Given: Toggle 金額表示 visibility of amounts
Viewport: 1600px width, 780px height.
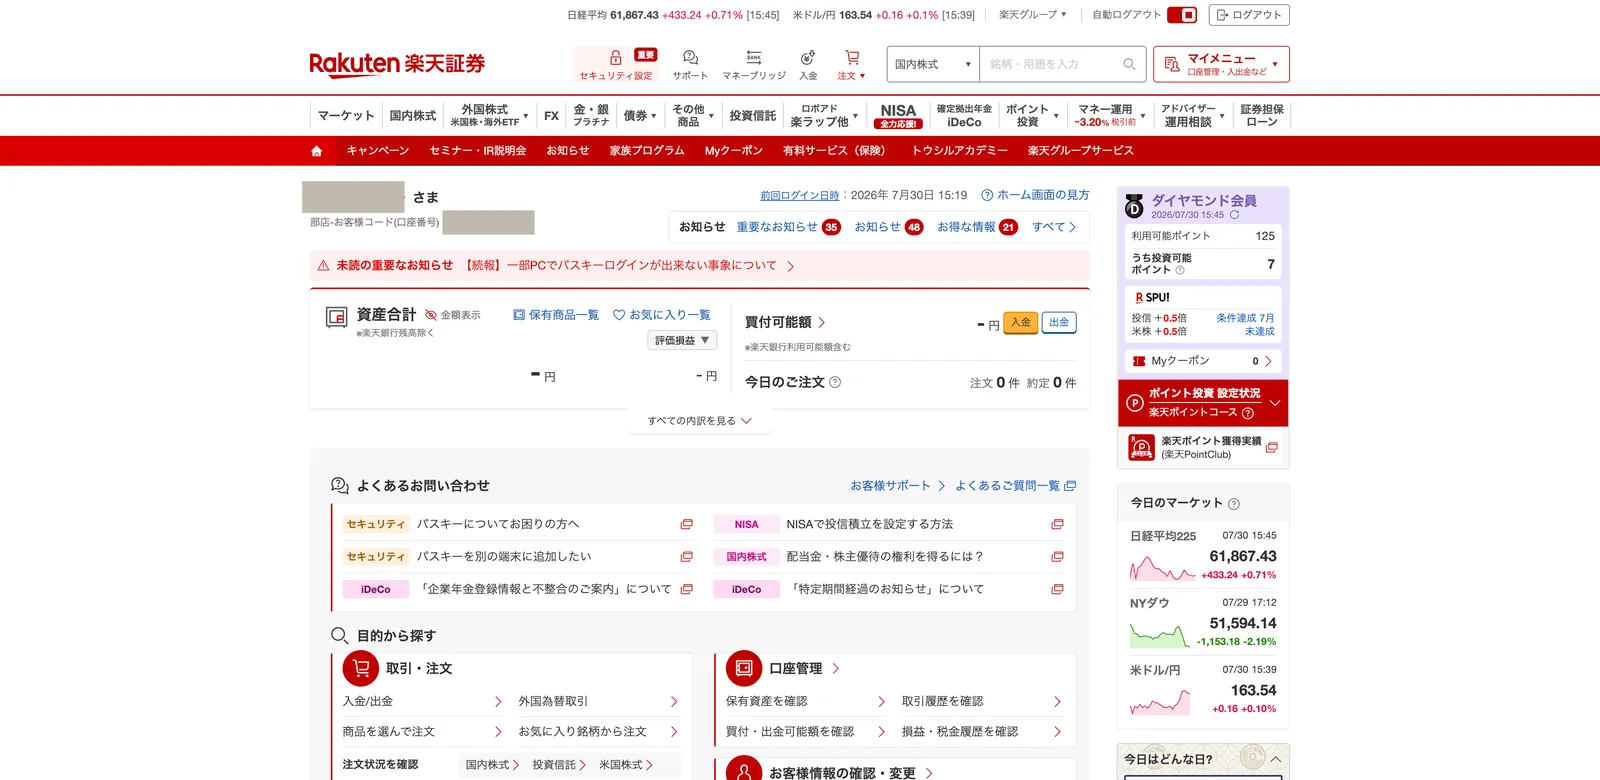Looking at the screenshot, I should coord(452,315).
